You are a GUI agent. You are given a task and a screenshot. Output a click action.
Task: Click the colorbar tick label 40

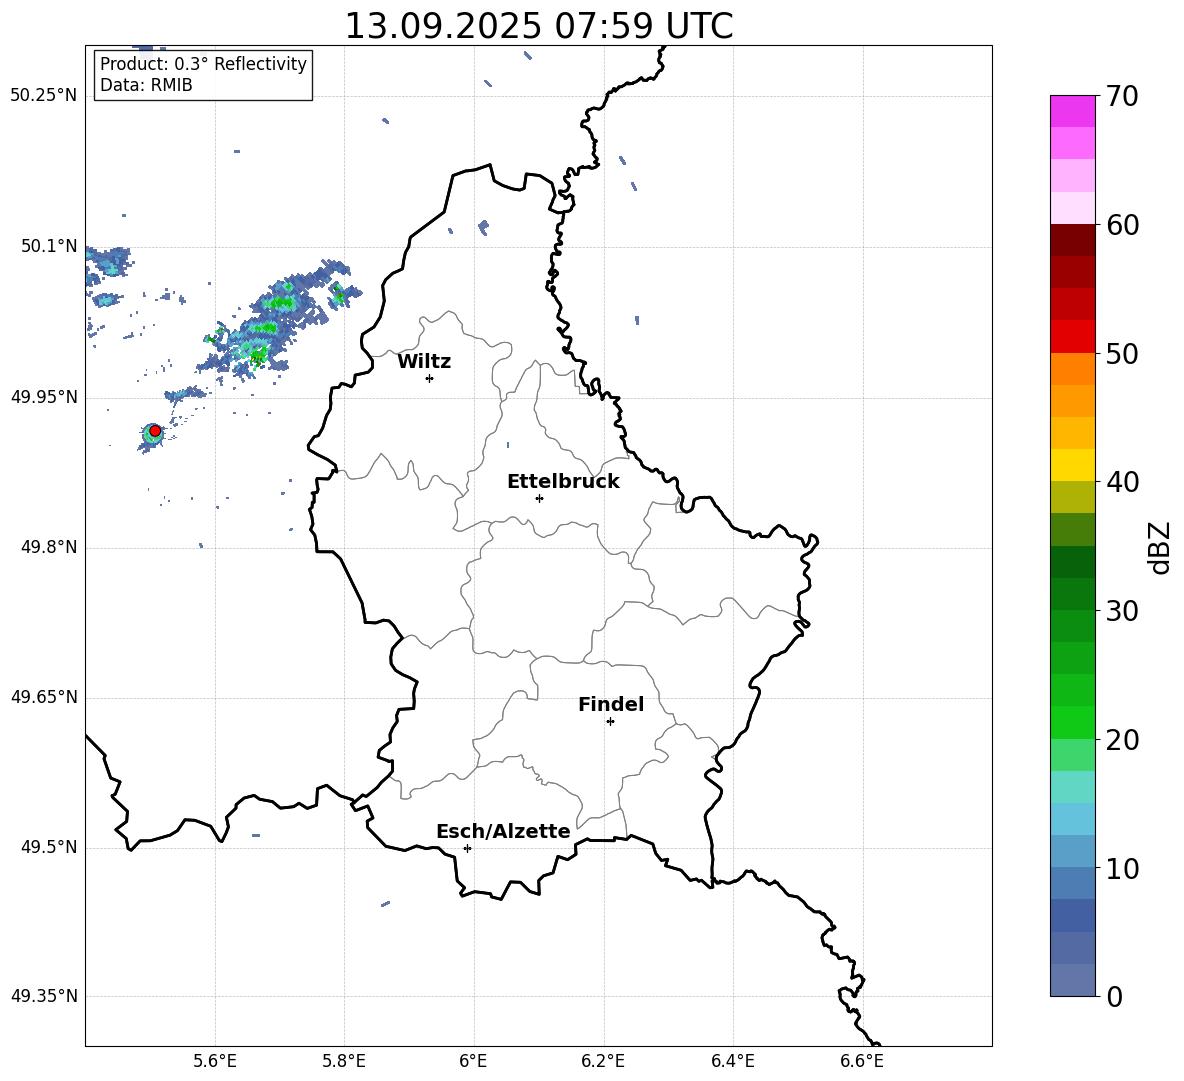pyautogui.click(x=1122, y=482)
